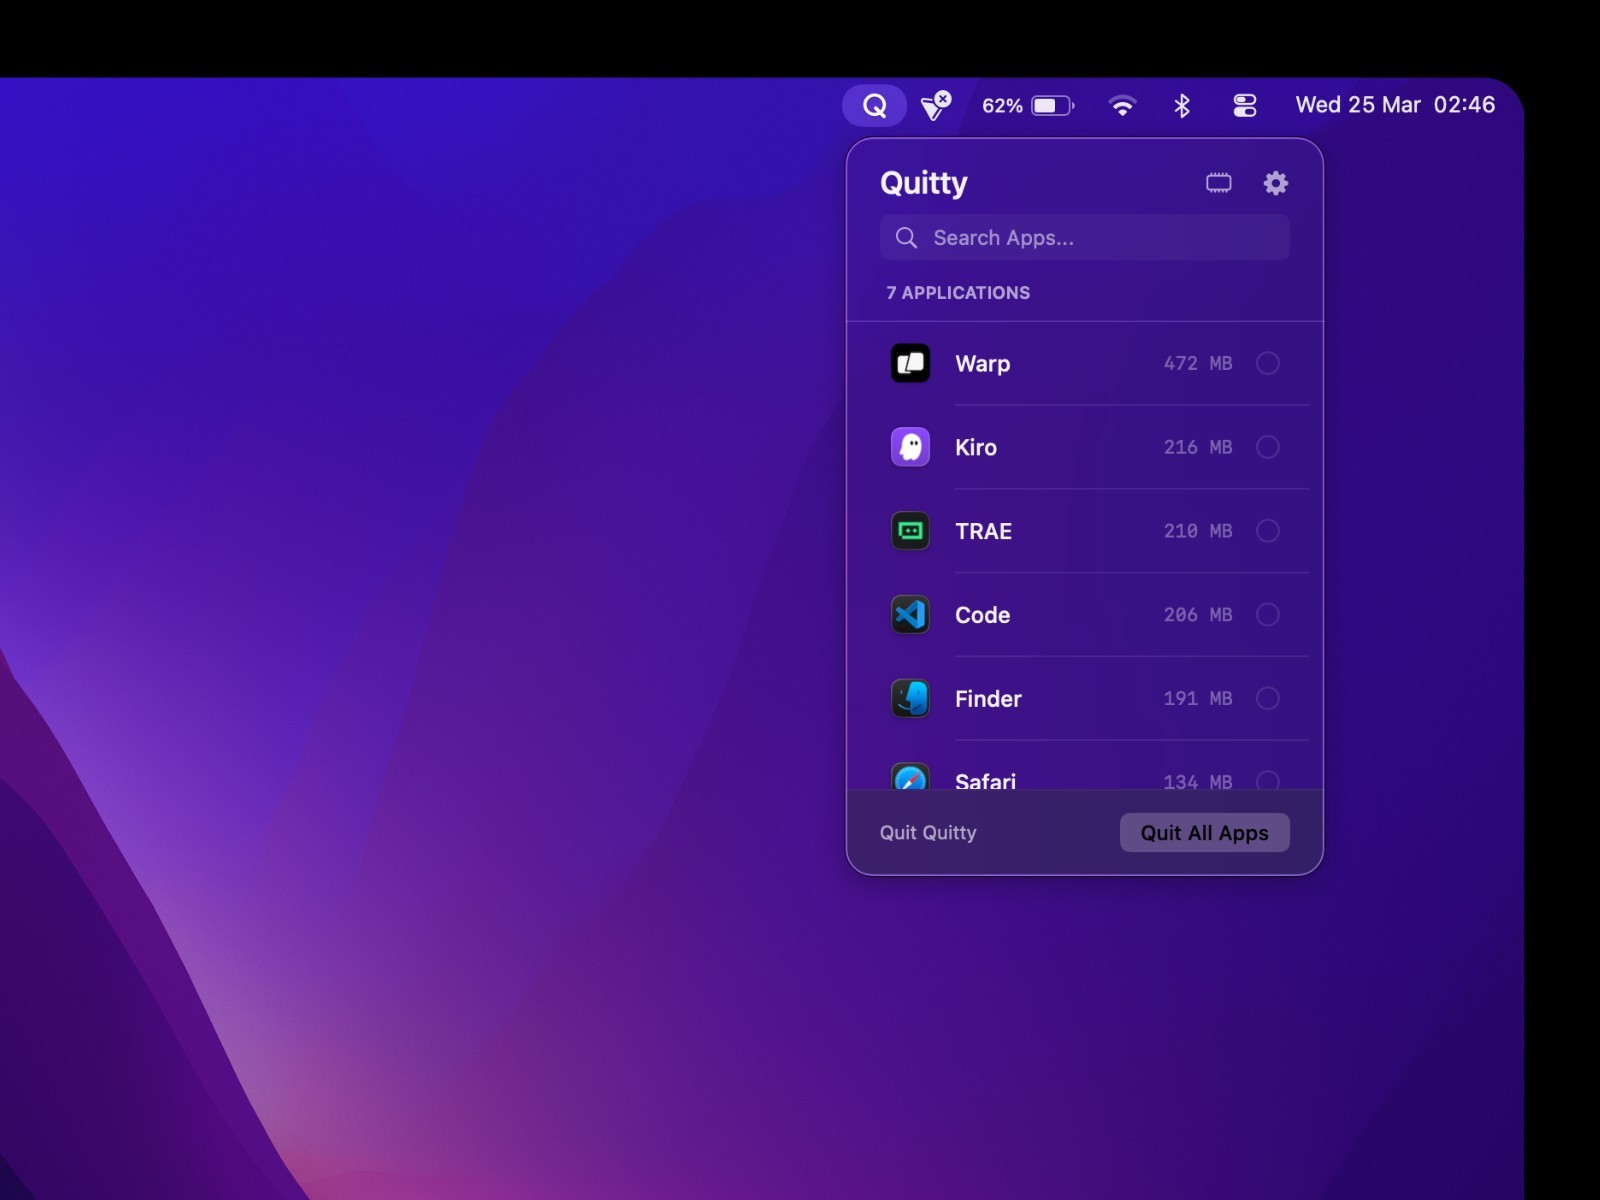
Task: Click the Safari app icon
Action: (910, 776)
